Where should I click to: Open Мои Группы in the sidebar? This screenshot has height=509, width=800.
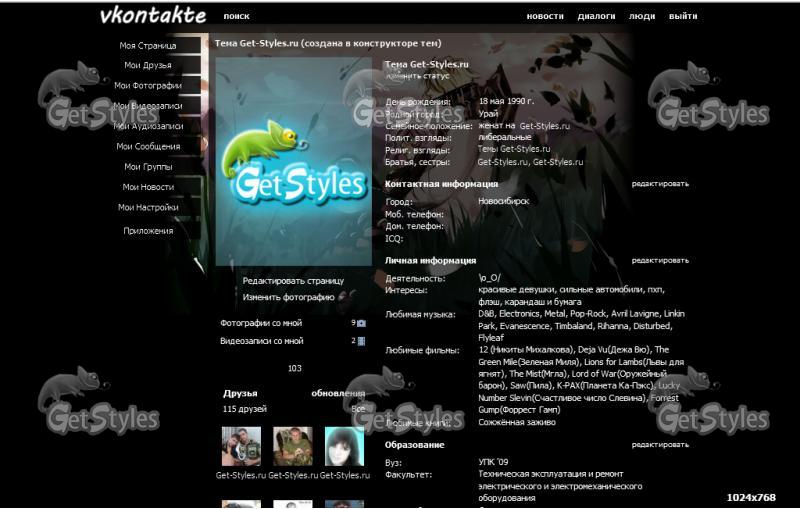point(148,167)
